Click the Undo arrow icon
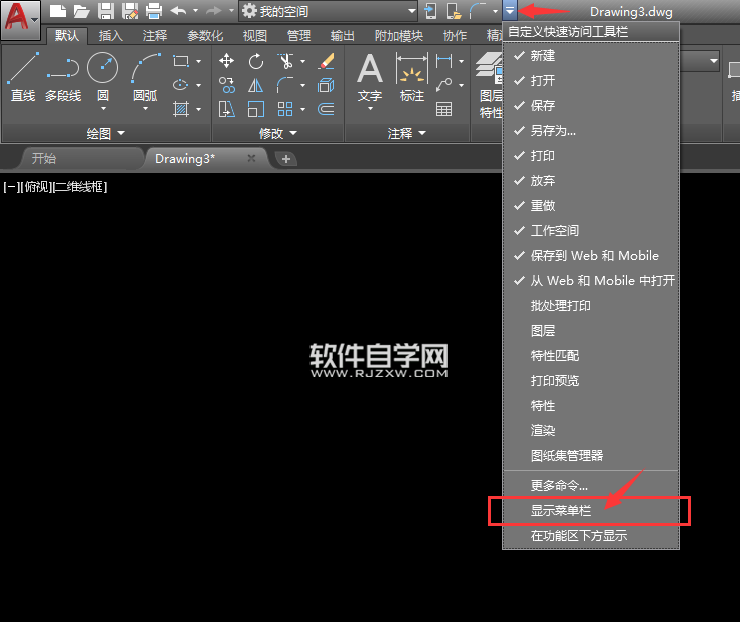 coord(178,10)
